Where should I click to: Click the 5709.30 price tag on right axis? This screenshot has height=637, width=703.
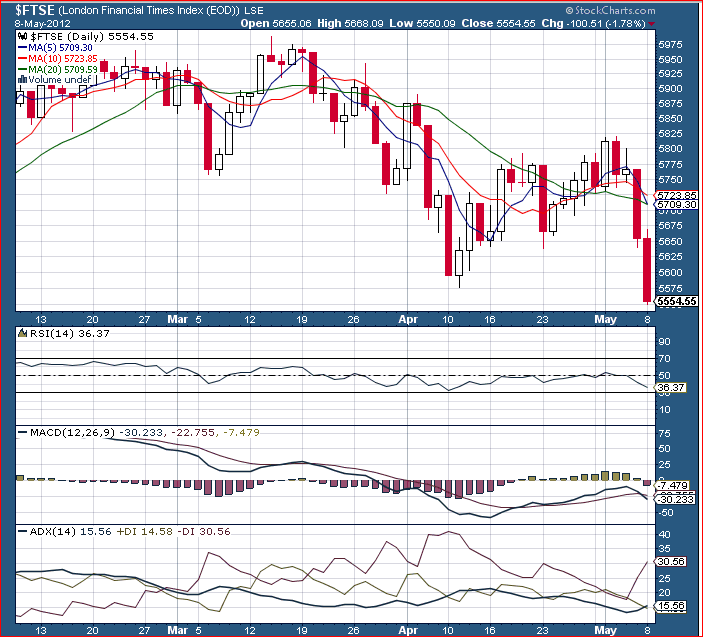(677, 205)
